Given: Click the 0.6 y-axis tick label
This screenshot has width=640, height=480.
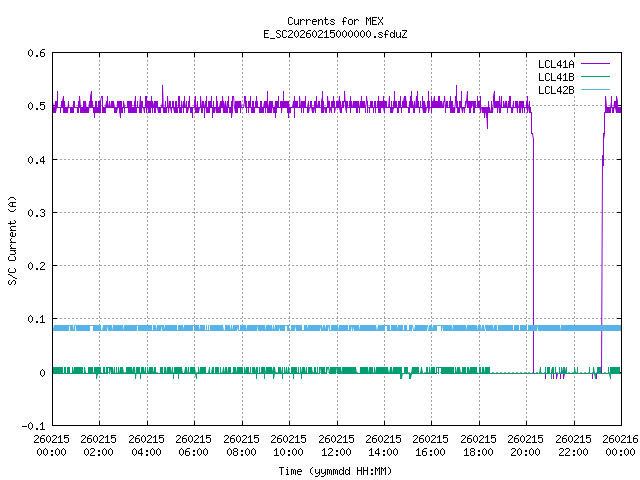Looking at the screenshot, I should pyautogui.click(x=36, y=53).
